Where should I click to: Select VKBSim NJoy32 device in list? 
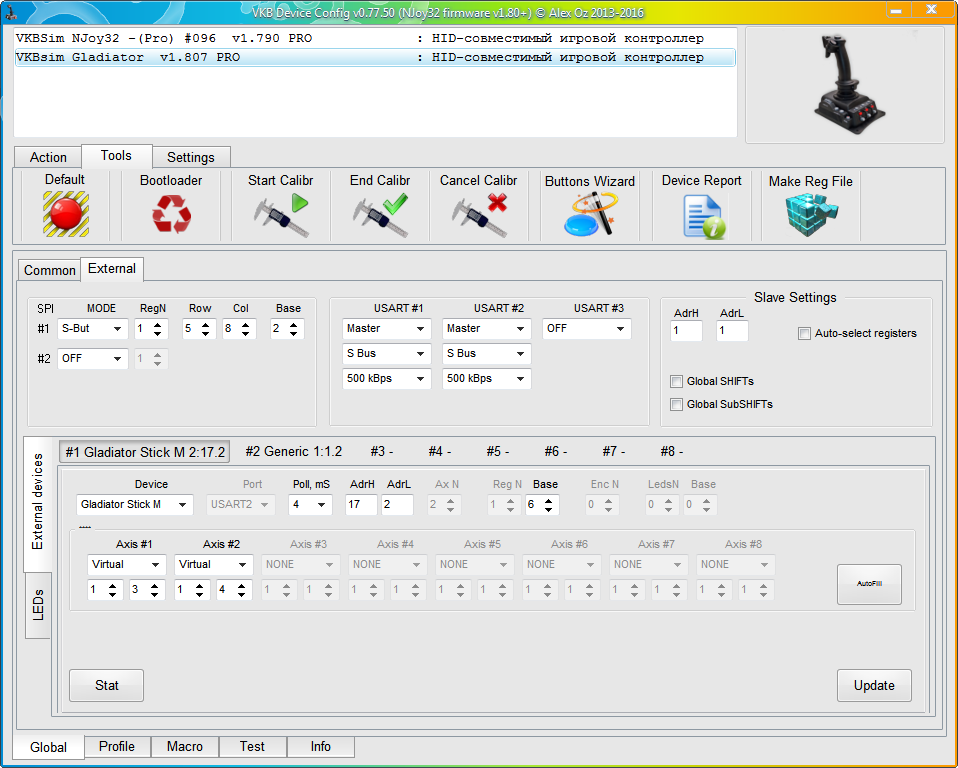[x=375, y=38]
